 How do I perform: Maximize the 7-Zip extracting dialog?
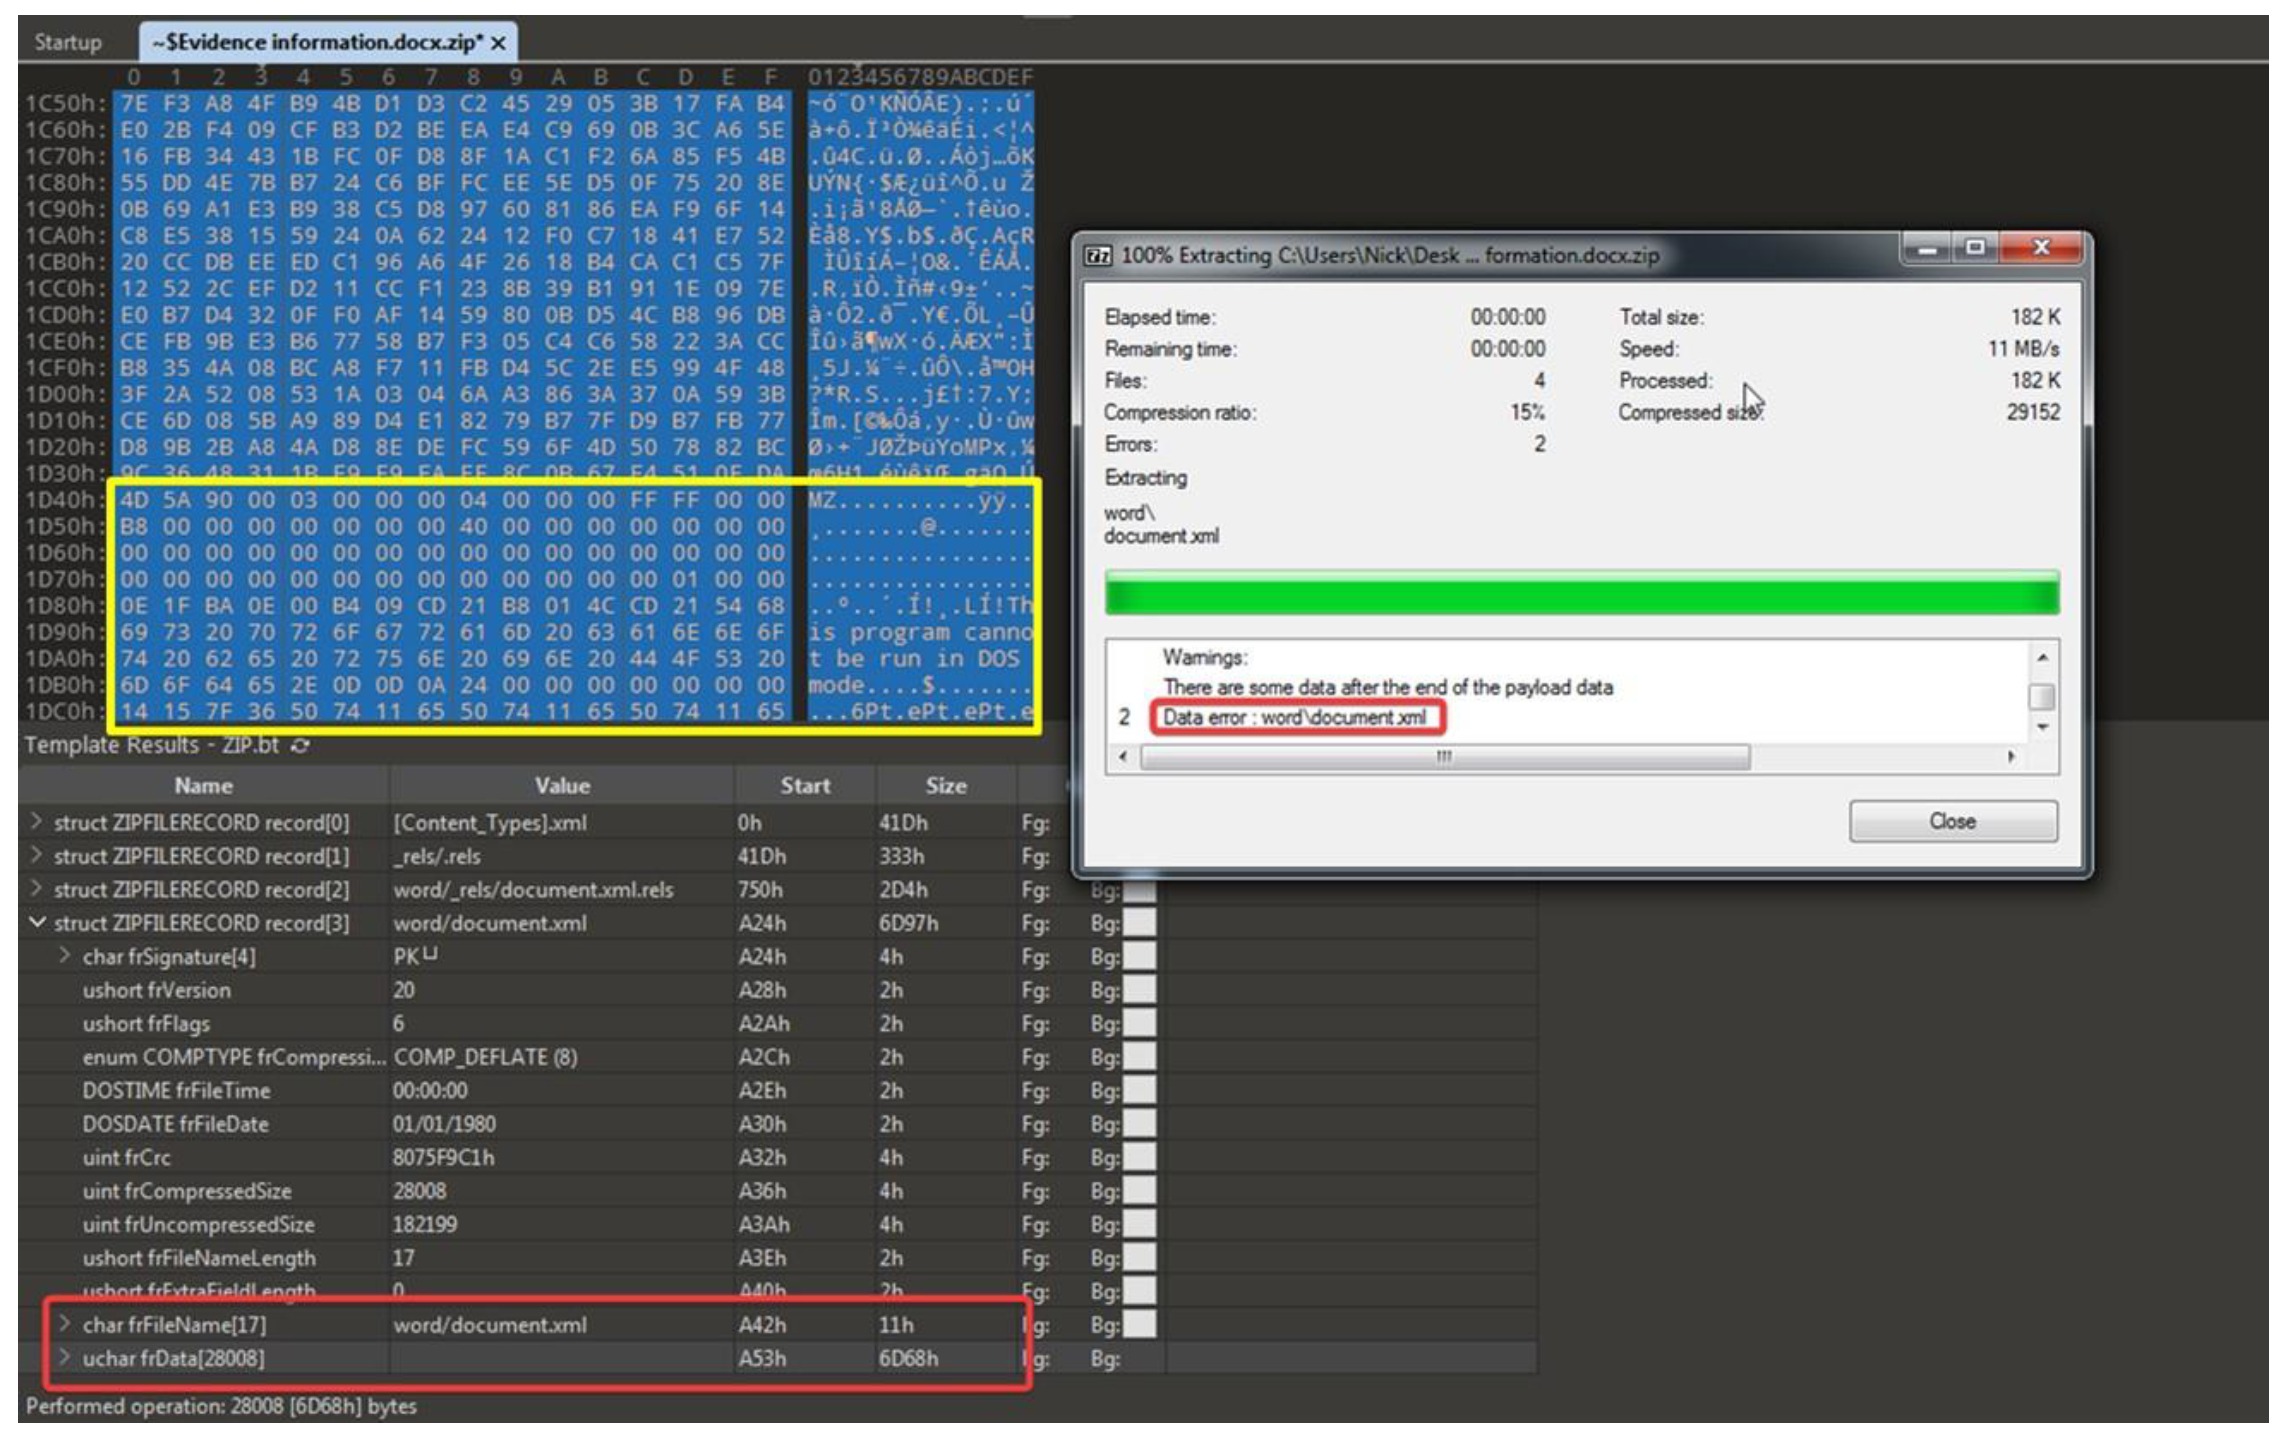pyautogui.click(x=1977, y=247)
